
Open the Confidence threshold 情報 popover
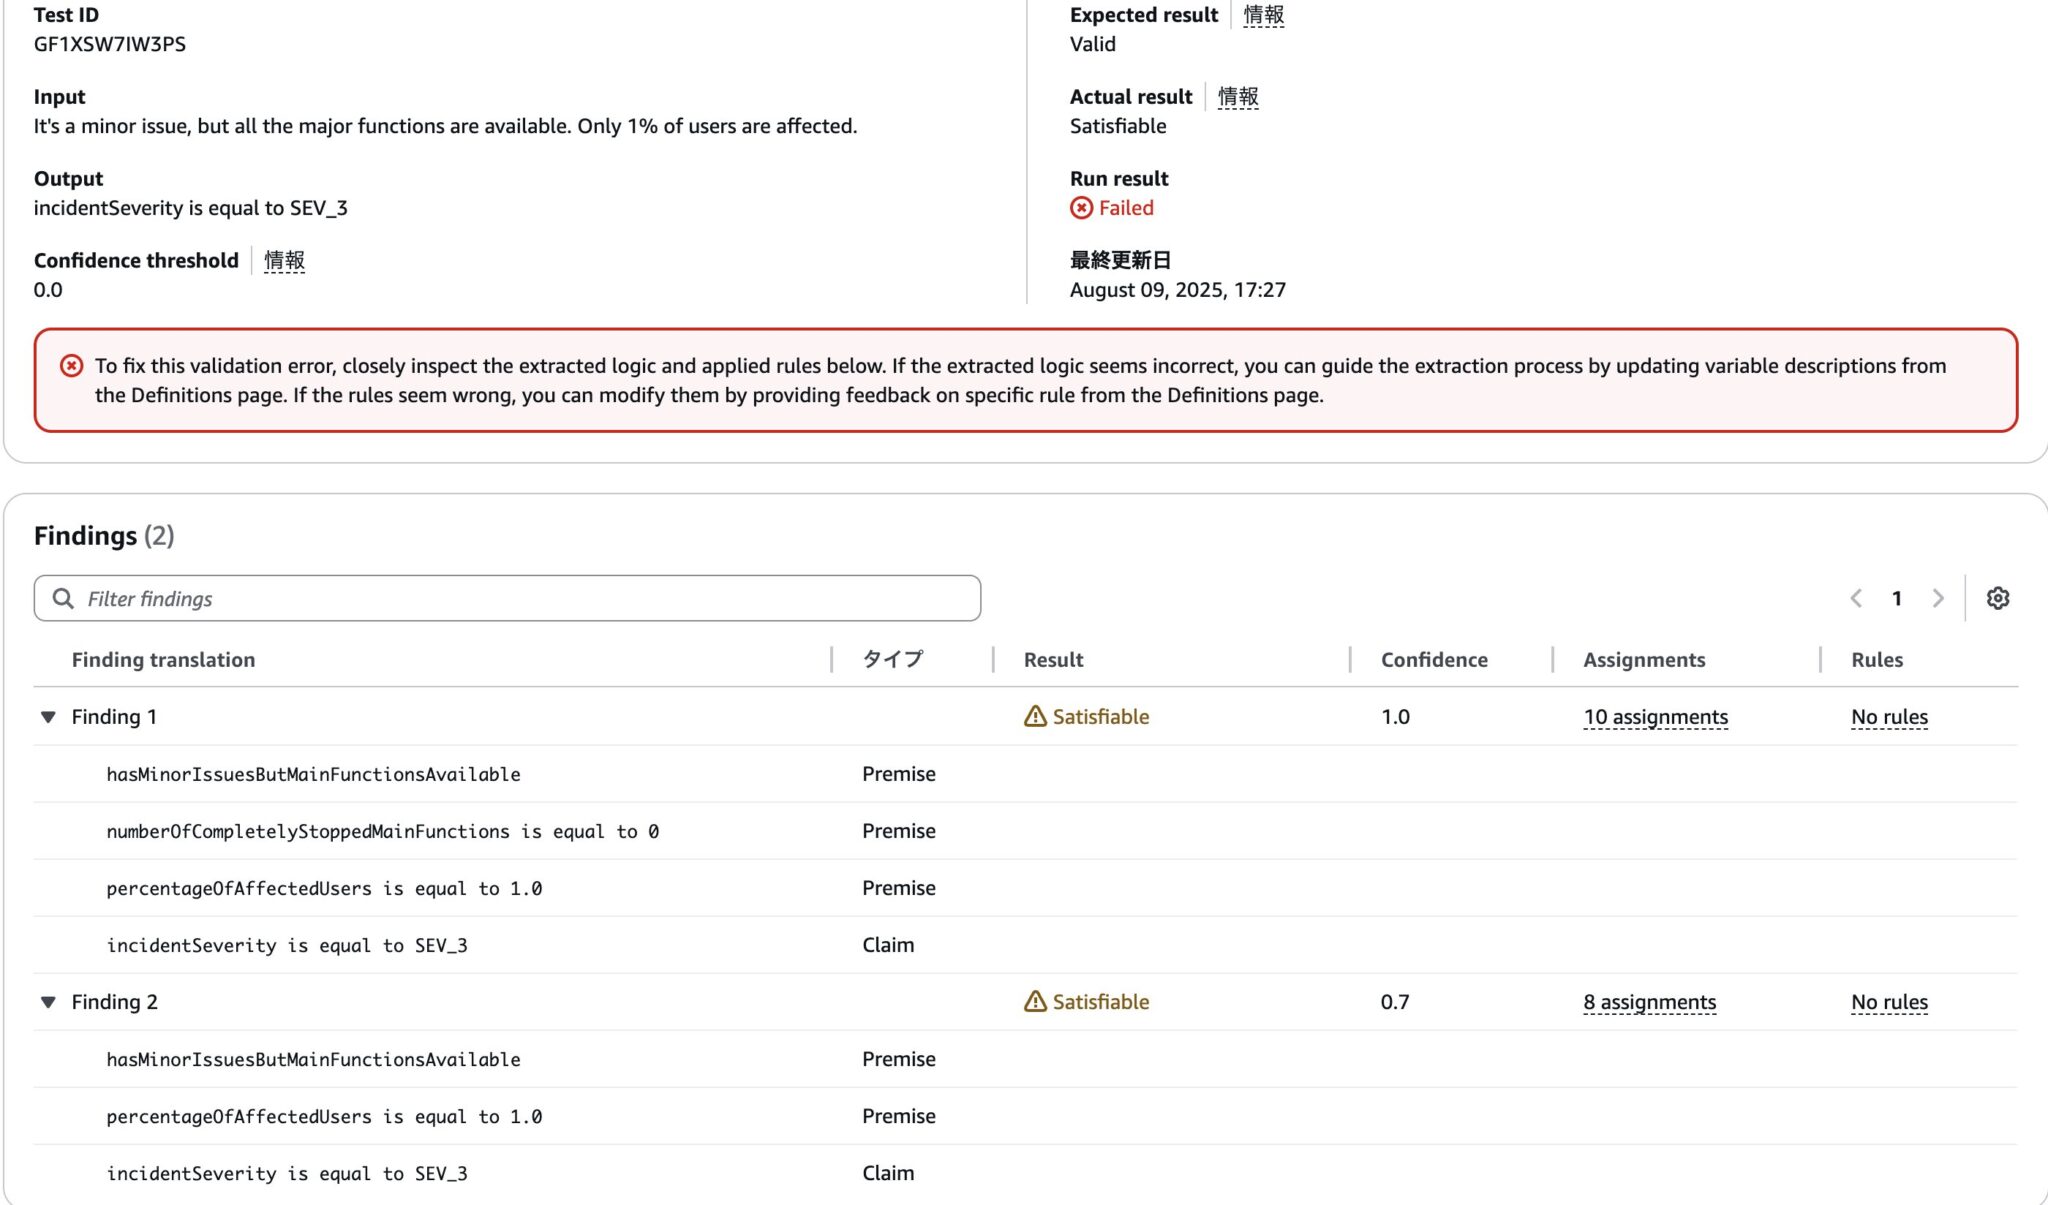pos(283,259)
